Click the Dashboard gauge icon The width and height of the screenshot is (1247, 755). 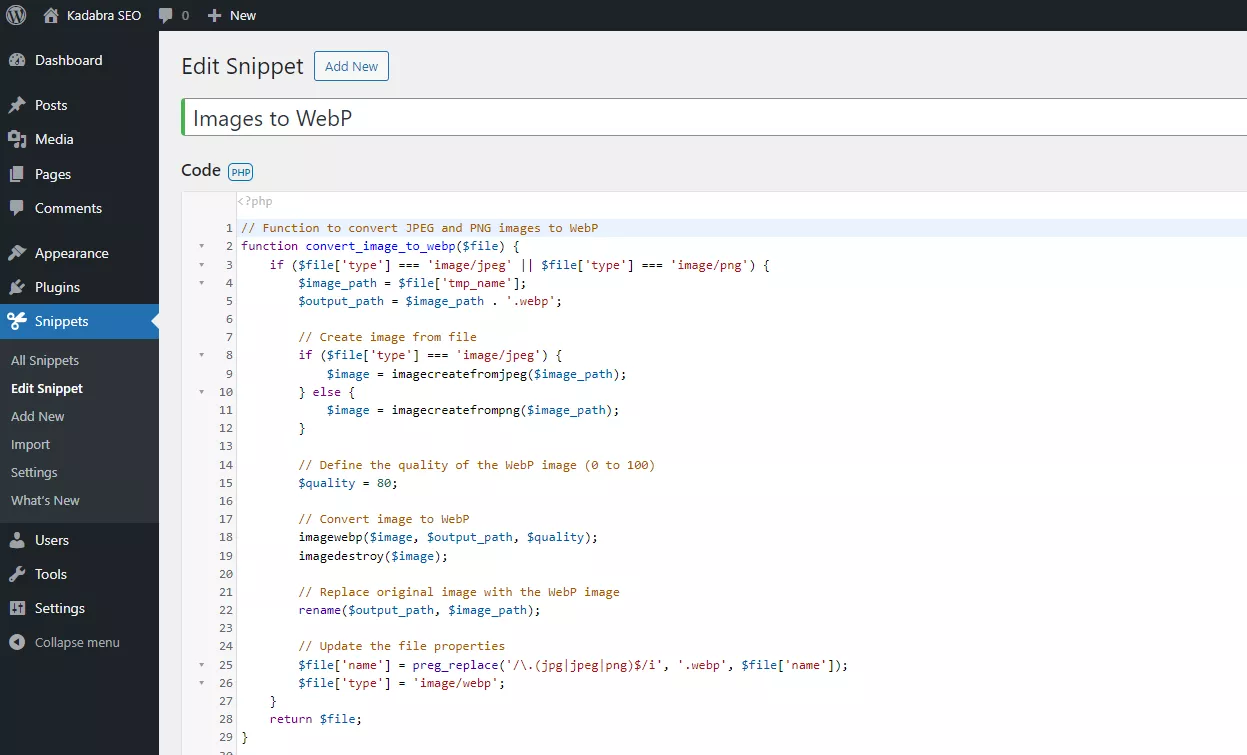pyautogui.click(x=17, y=60)
